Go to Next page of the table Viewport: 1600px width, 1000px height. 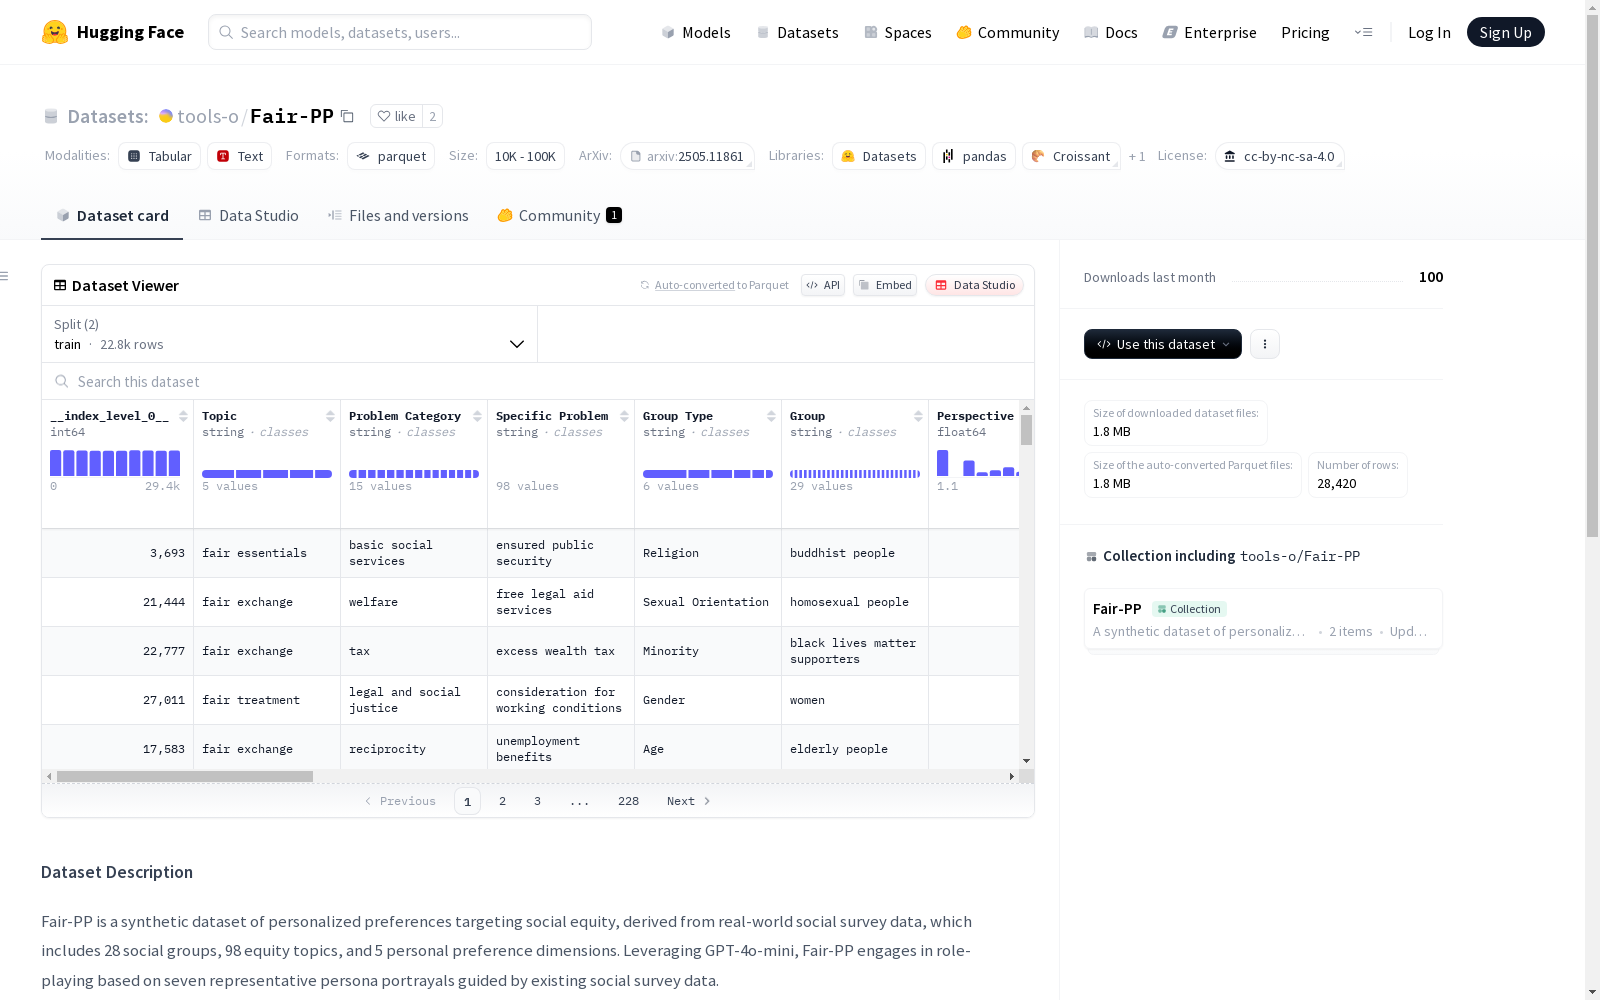(688, 801)
